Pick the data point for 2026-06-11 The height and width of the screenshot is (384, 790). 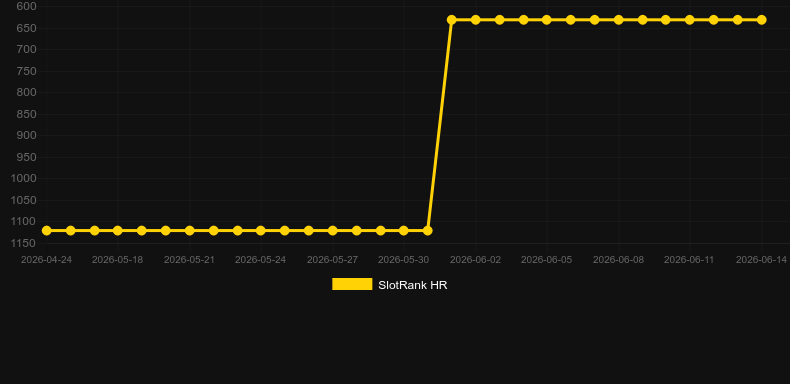(690, 20)
